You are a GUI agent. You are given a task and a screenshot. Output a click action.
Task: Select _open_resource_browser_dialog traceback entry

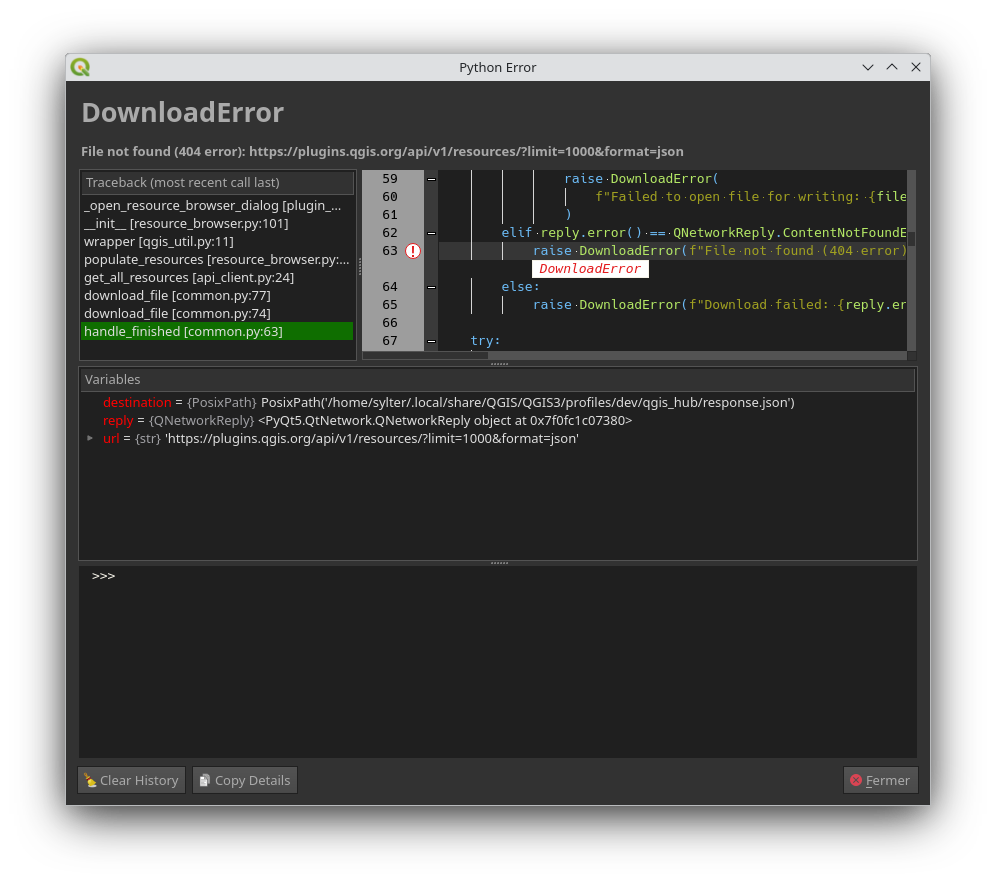(x=217, y=206)
